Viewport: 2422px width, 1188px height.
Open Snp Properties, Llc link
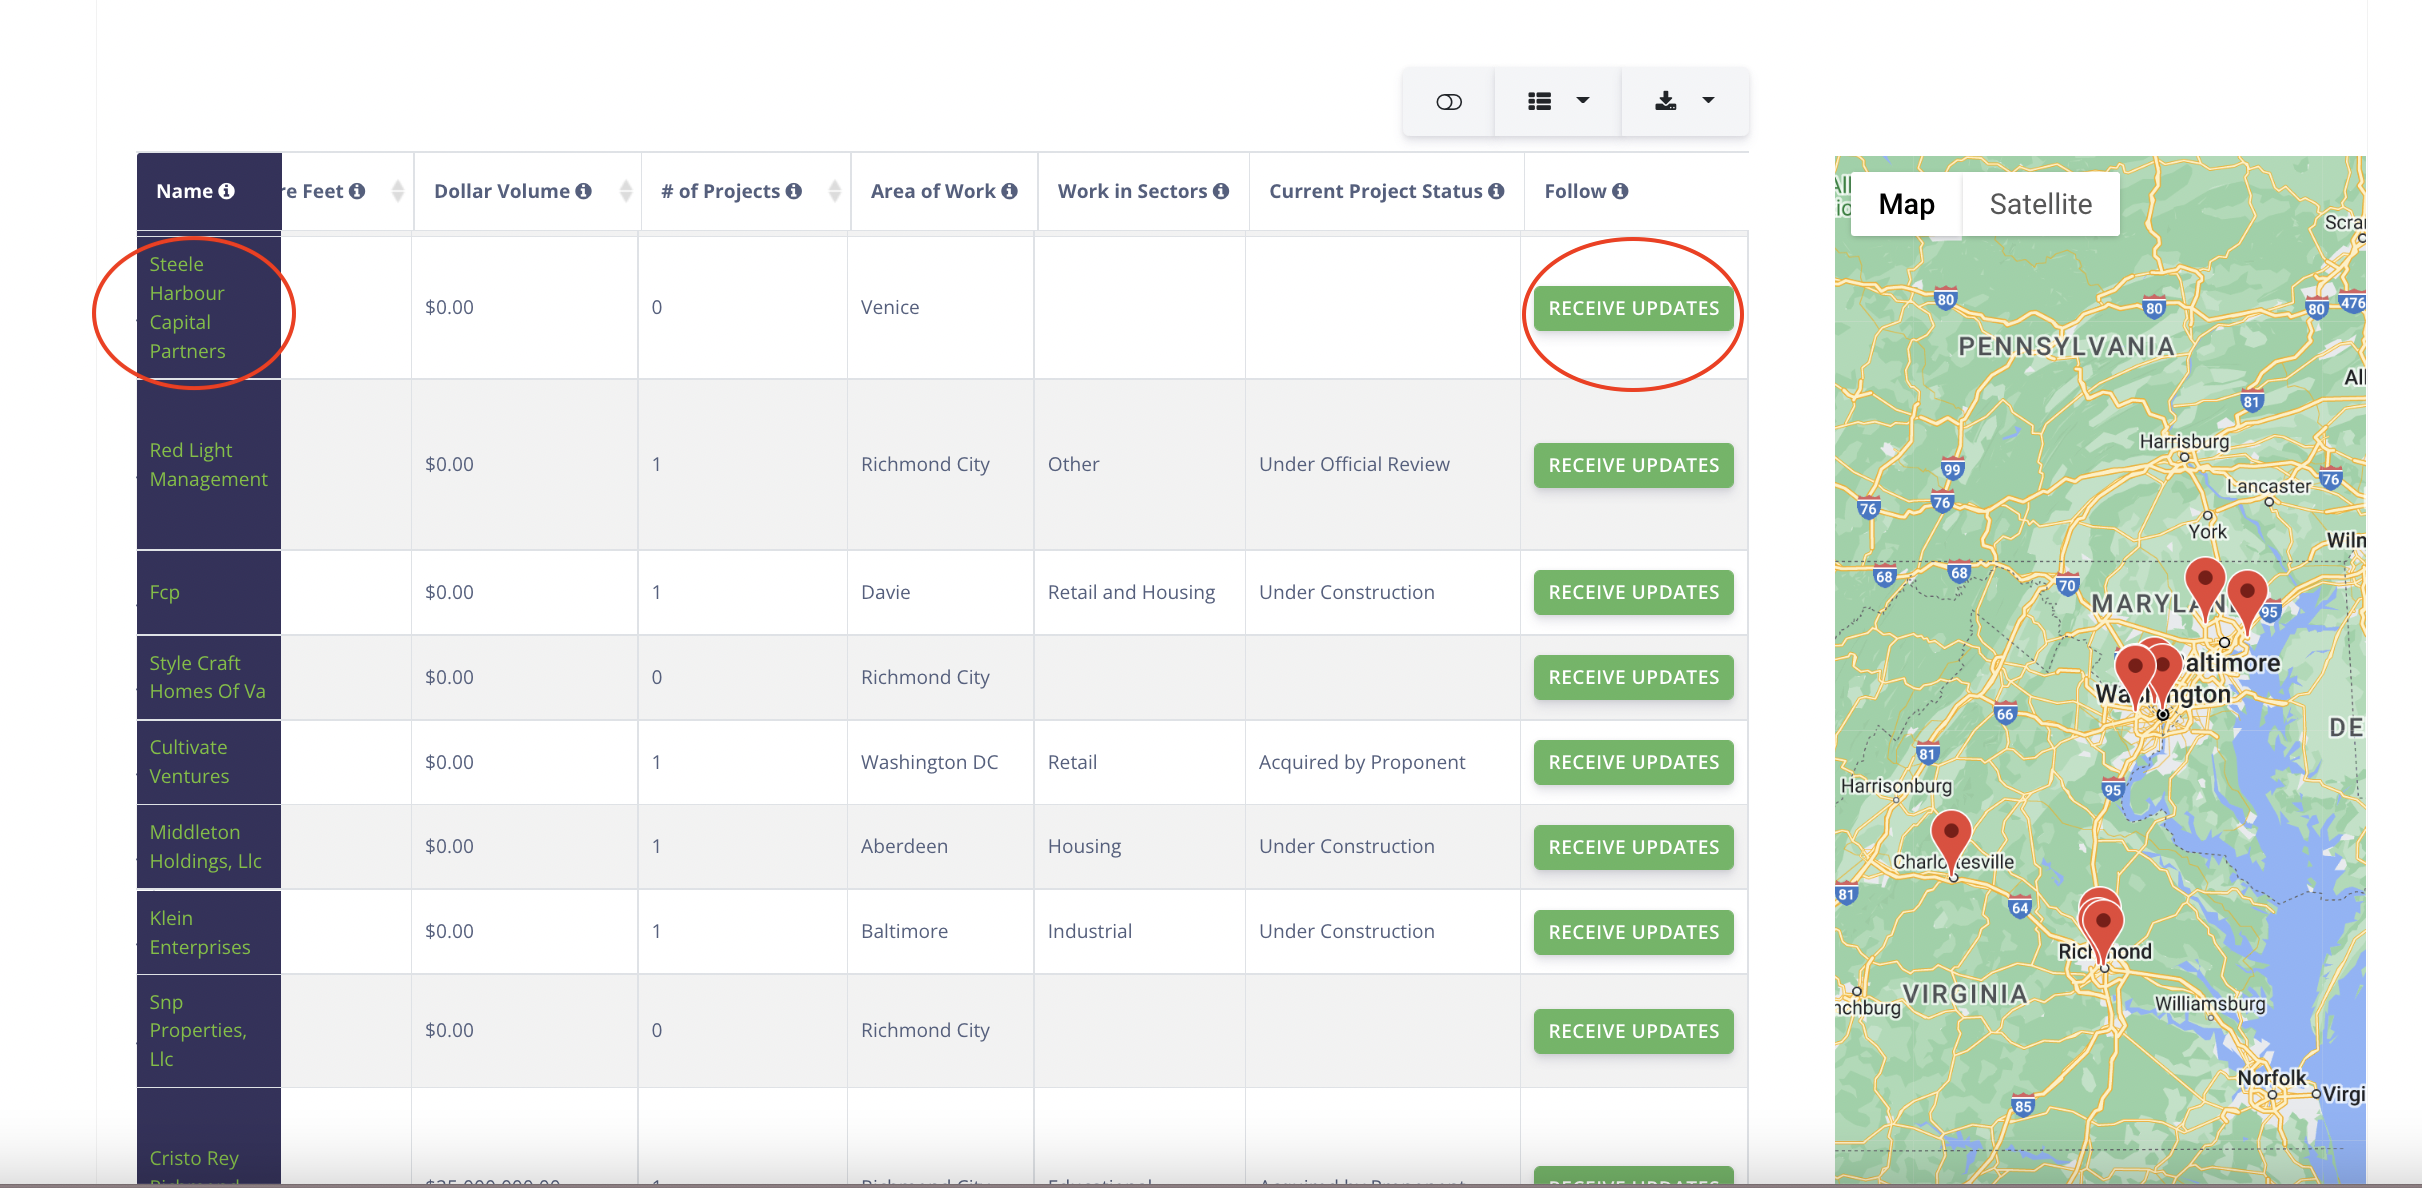(x=198, y=1030)
